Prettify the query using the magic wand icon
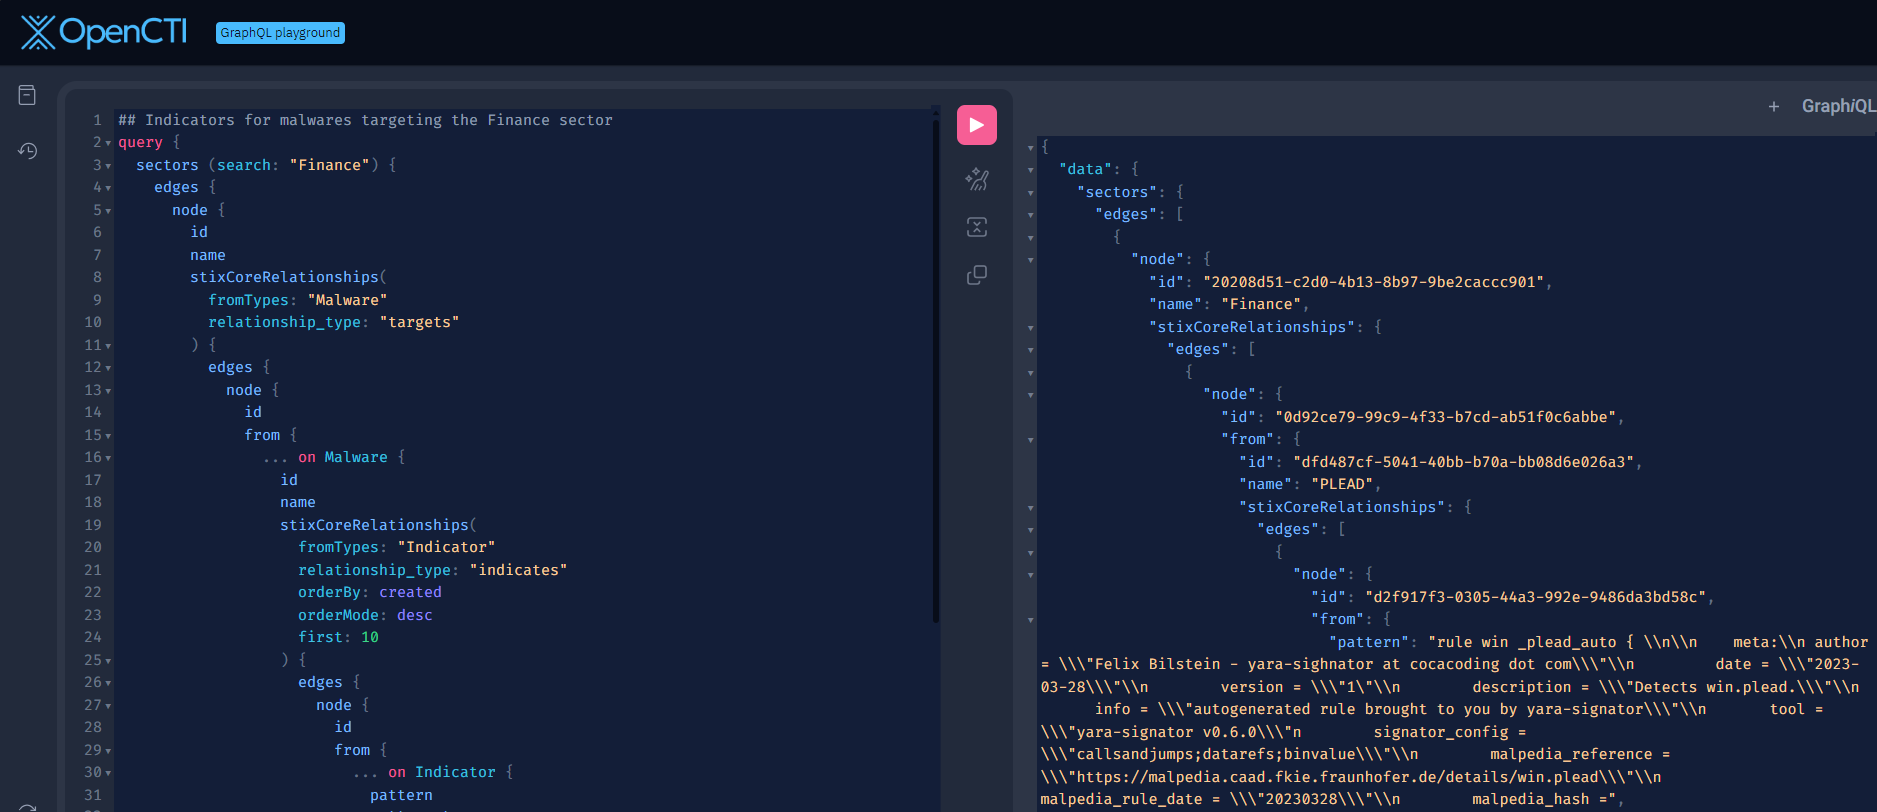This screenshot has height=812, width=1877. pos(976,179)
